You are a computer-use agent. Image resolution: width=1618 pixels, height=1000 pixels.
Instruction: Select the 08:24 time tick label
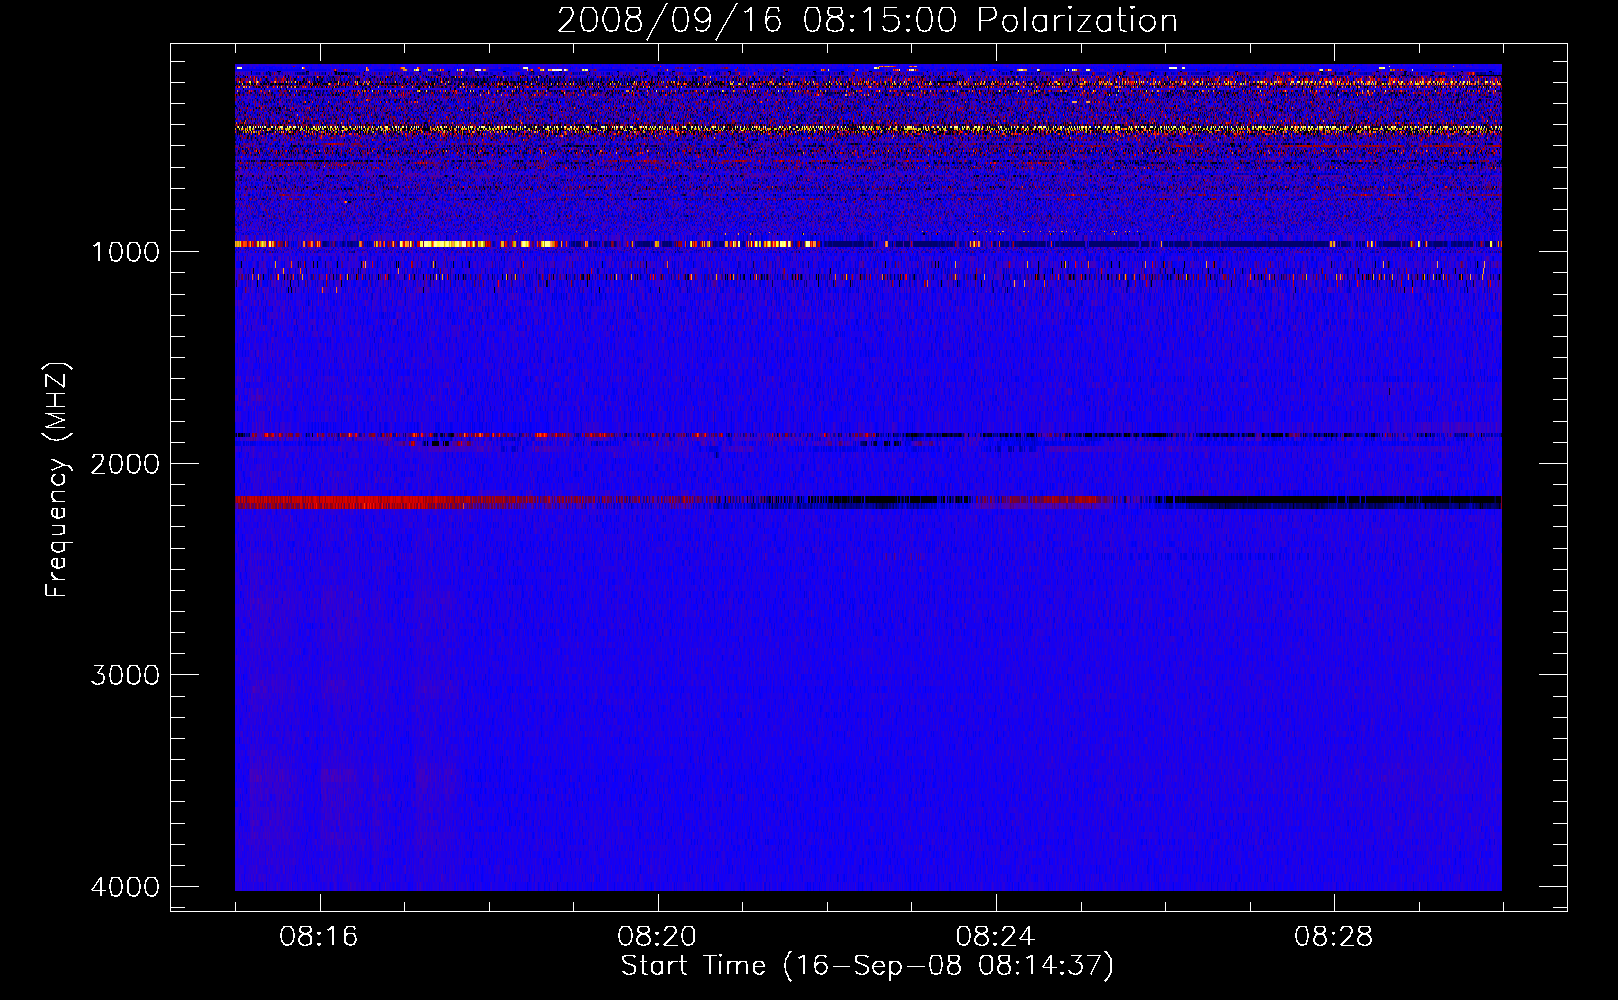pos(995,937)
